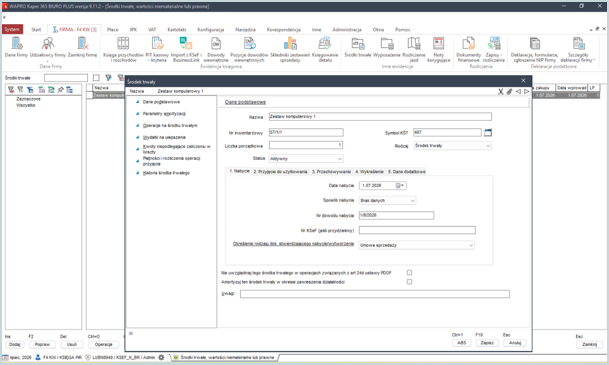
Task: Expand Historia środka trwałego section
Action: (x=166, y=173)
